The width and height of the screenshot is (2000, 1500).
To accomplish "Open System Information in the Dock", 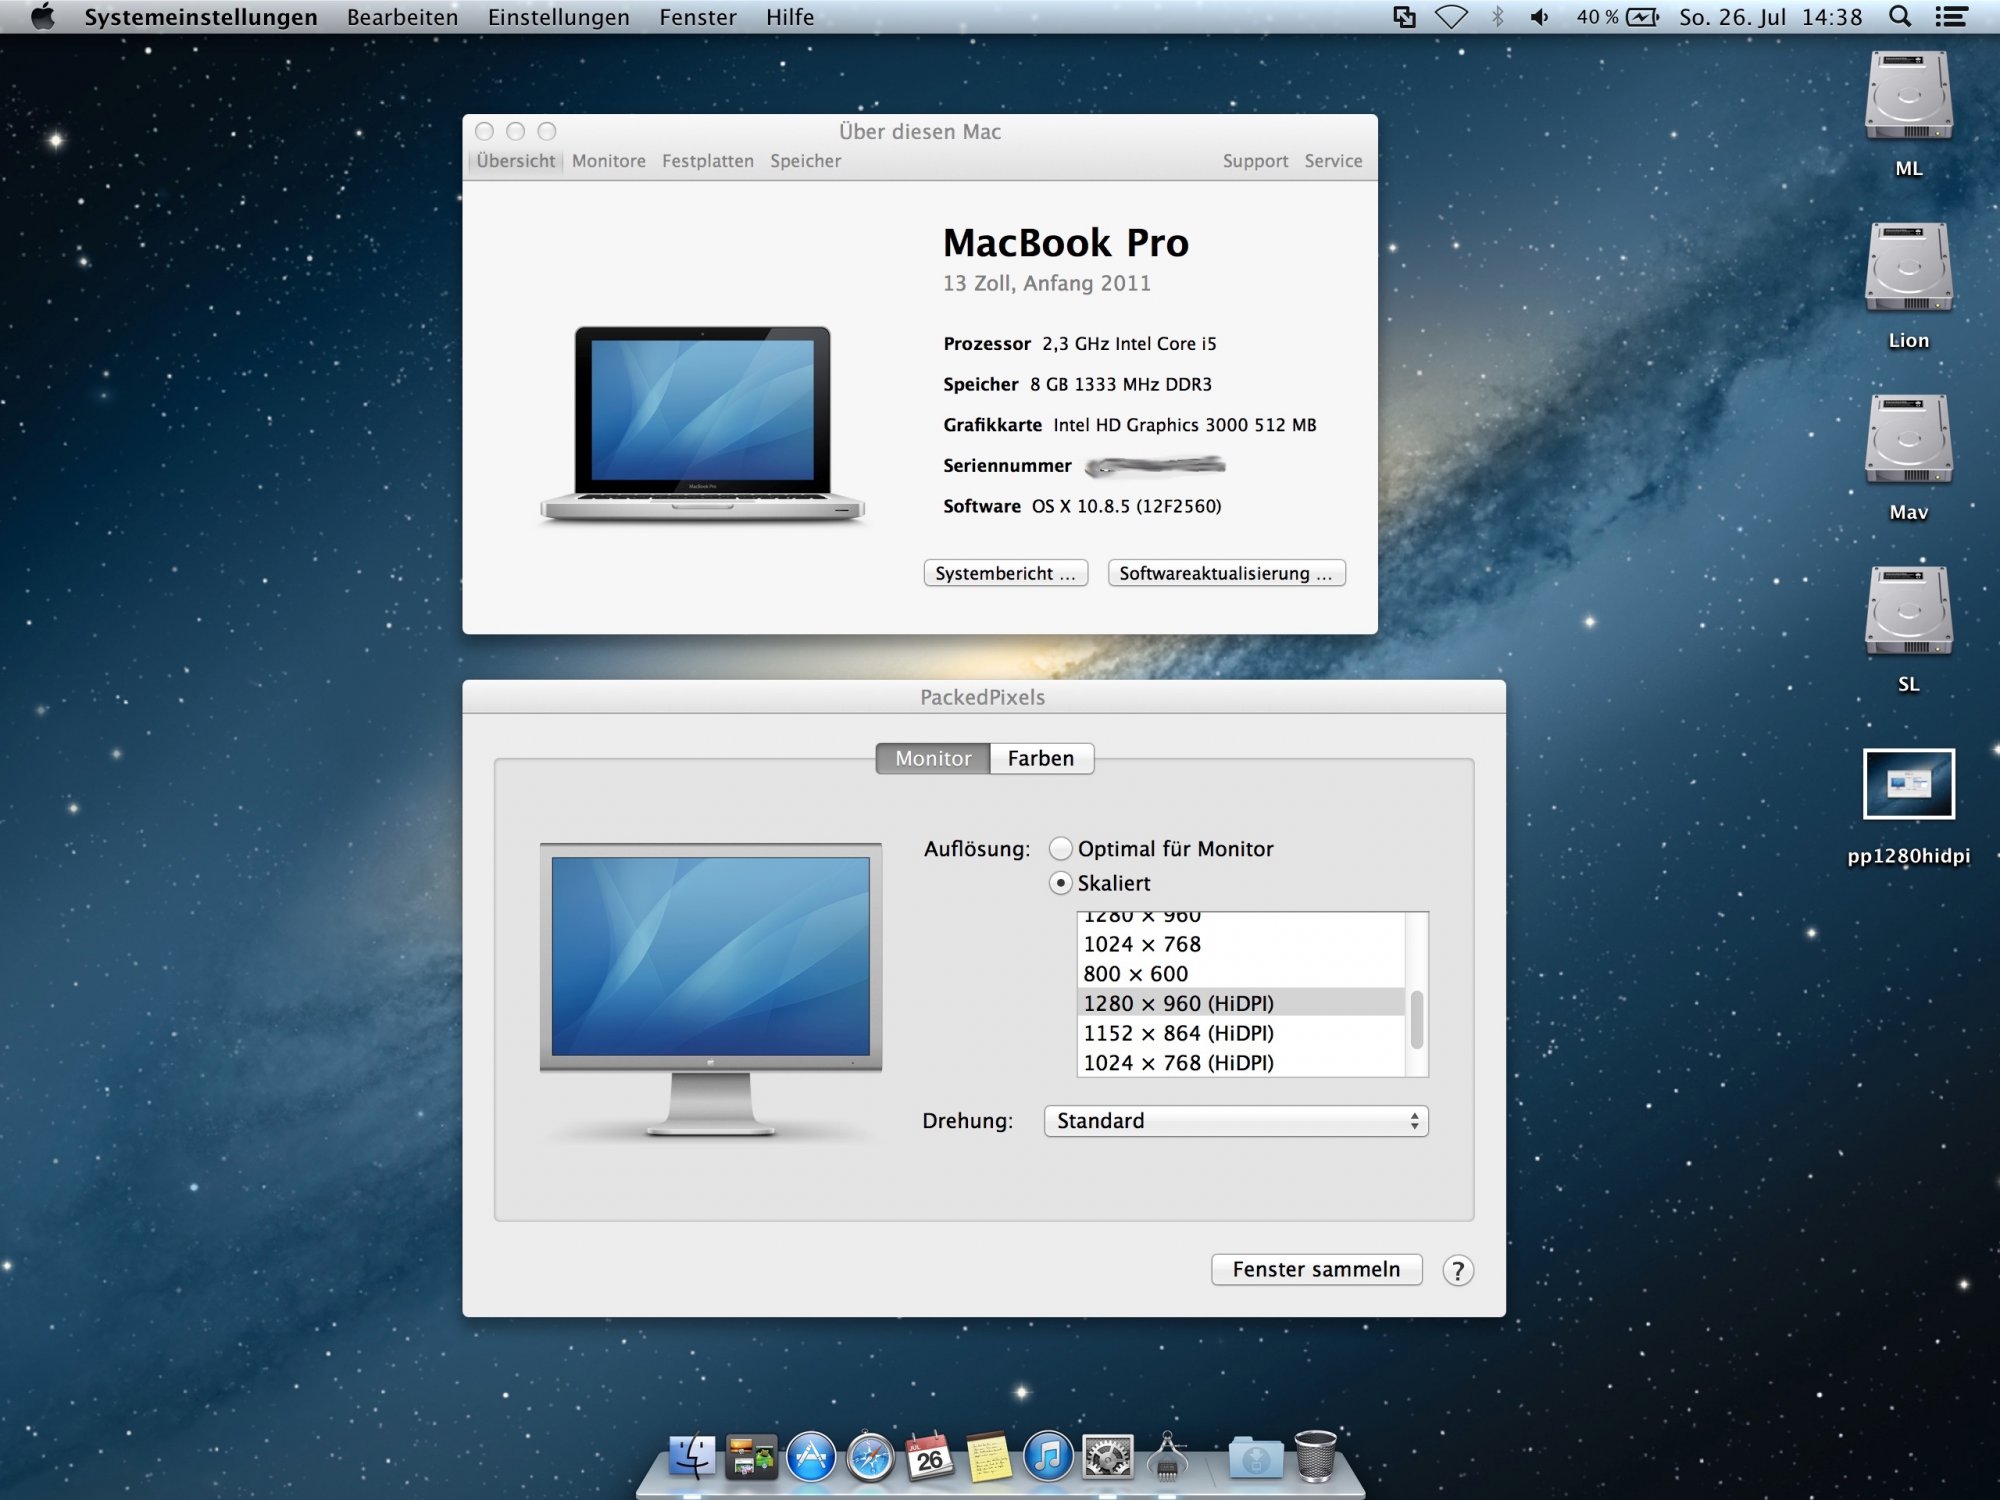I will 1166,1457.
